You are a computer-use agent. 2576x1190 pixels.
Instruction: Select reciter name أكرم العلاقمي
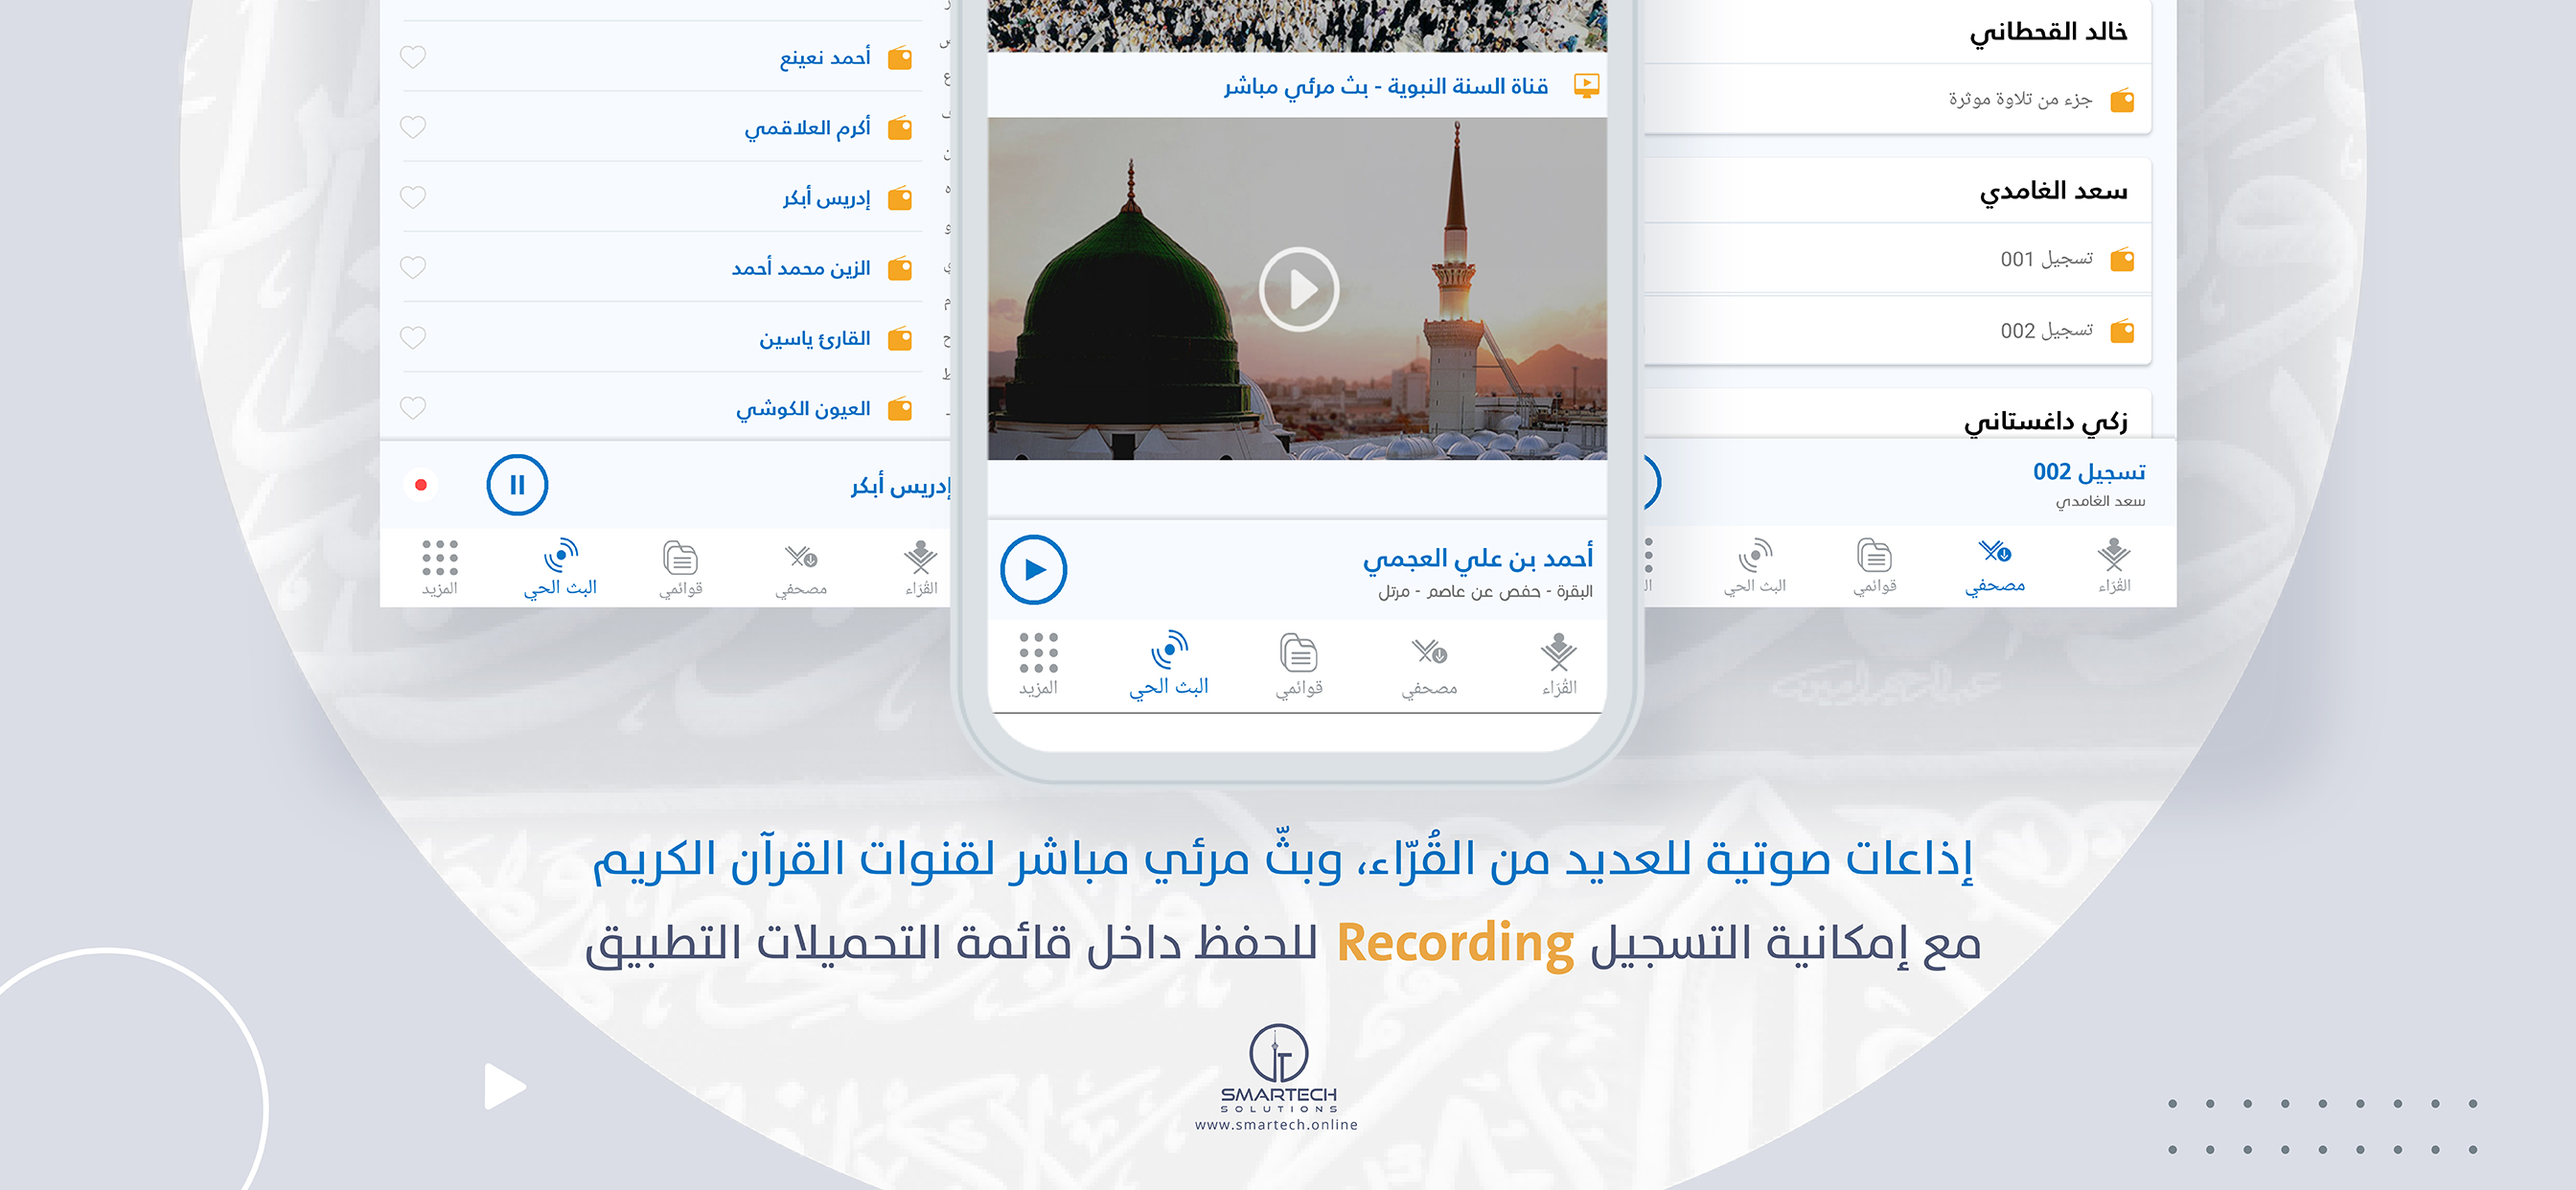[807, 128]
